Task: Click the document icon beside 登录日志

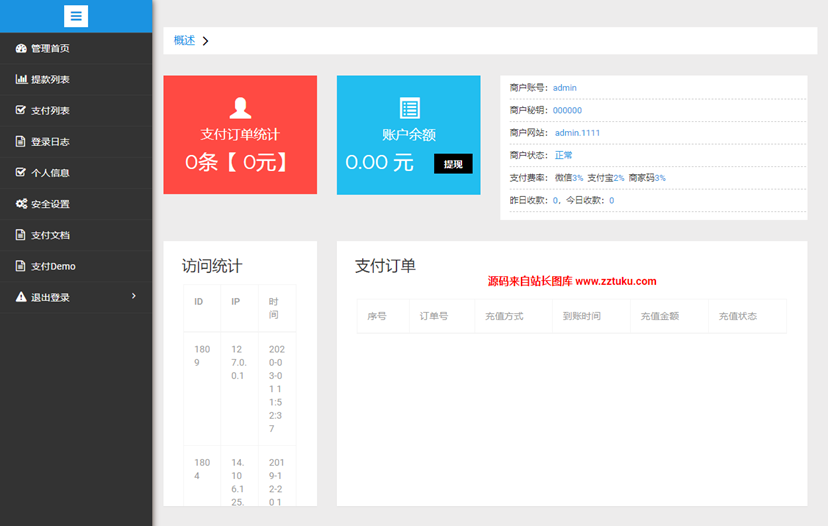Action: [21, 141]
